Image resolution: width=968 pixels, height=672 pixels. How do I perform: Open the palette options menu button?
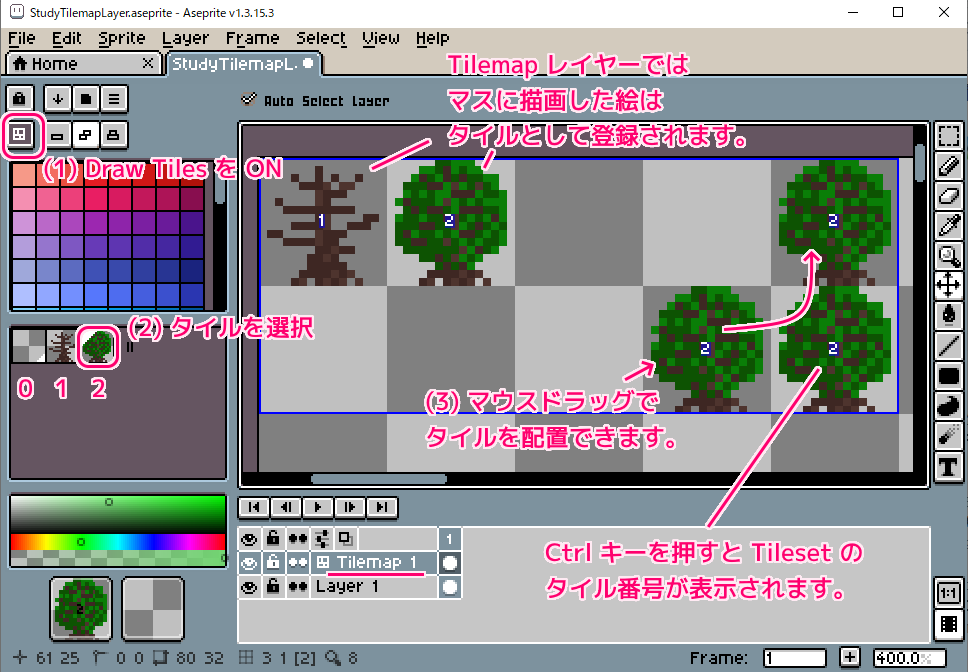pyautogui.click(x=114, y=99)
